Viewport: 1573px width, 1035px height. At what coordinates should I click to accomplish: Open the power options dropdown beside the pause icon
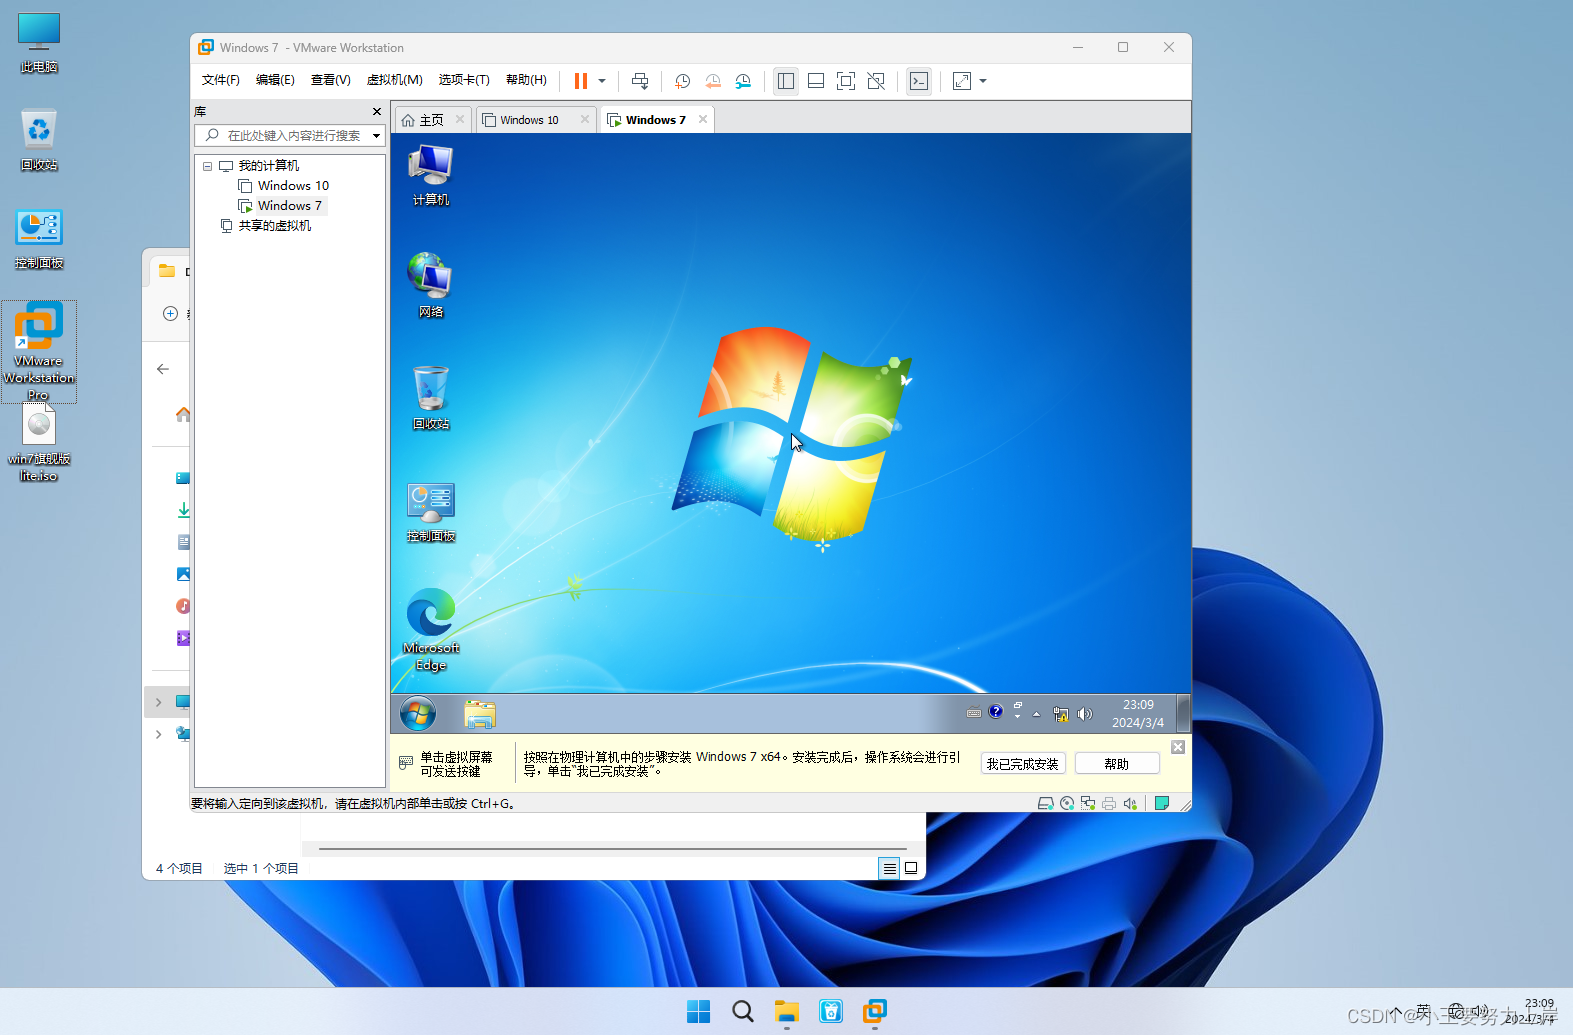click(602, 81)
